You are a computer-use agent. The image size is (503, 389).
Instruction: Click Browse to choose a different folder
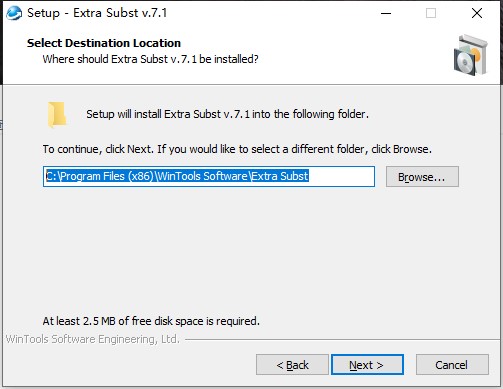coord(422,177)
